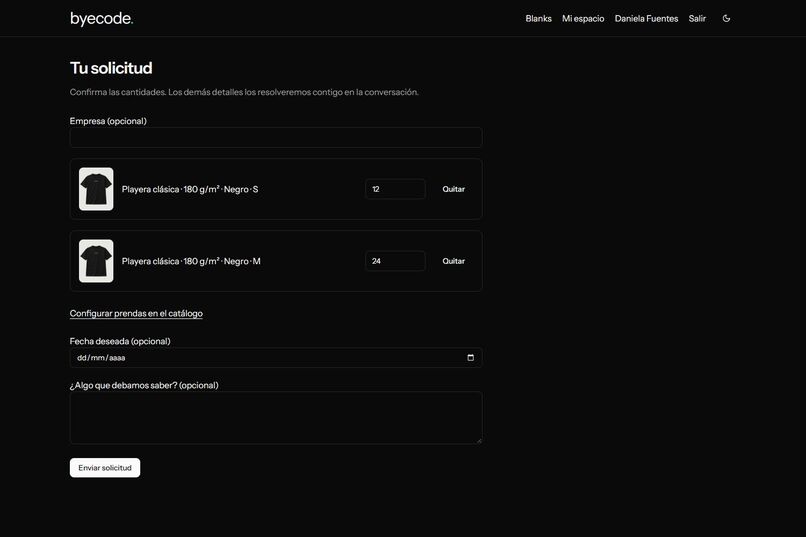This screenshot has height=537, width=806.
Task: Focus the Empresa (opcional) input field
Action: coord(276,138)
